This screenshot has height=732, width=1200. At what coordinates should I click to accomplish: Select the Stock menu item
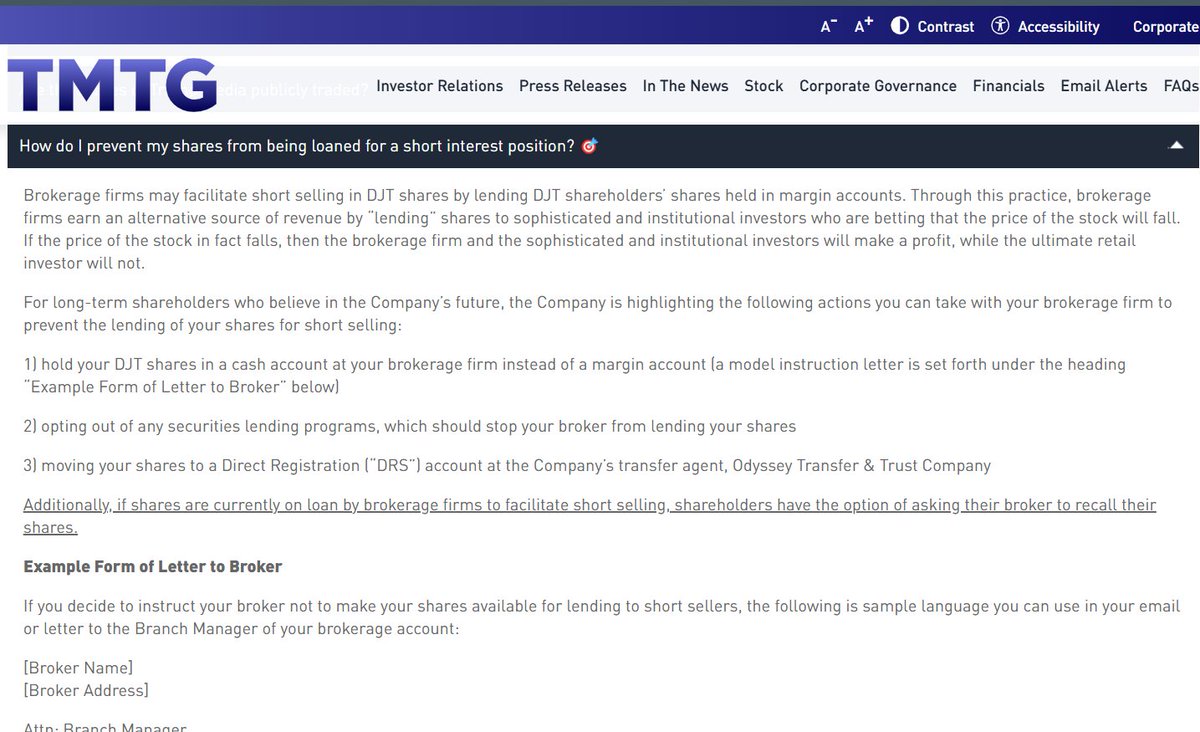tap(764, 86)
